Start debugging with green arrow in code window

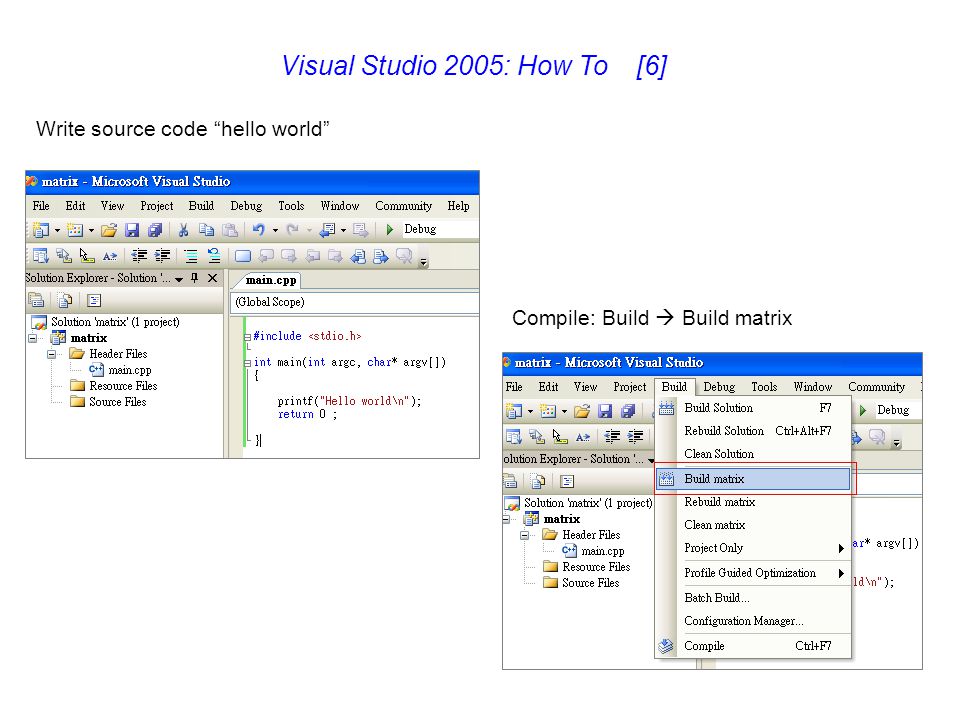389,230
